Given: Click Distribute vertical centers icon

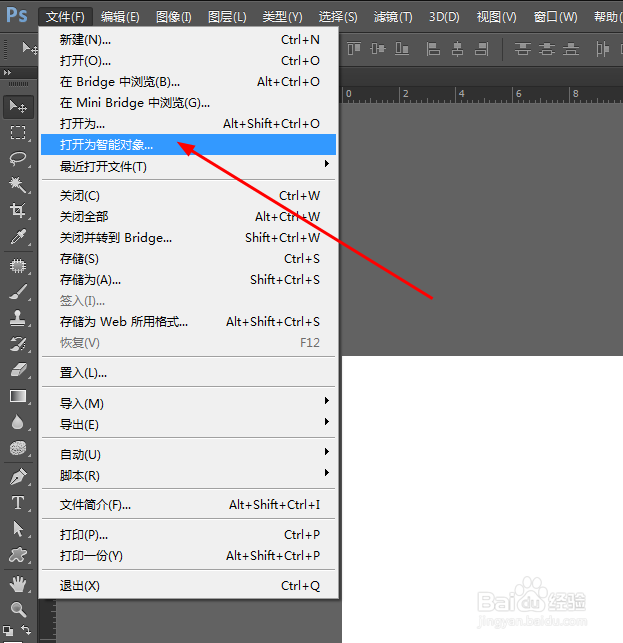Looking at the screenshot, I should pyautogui.click(x=547, y=49).
